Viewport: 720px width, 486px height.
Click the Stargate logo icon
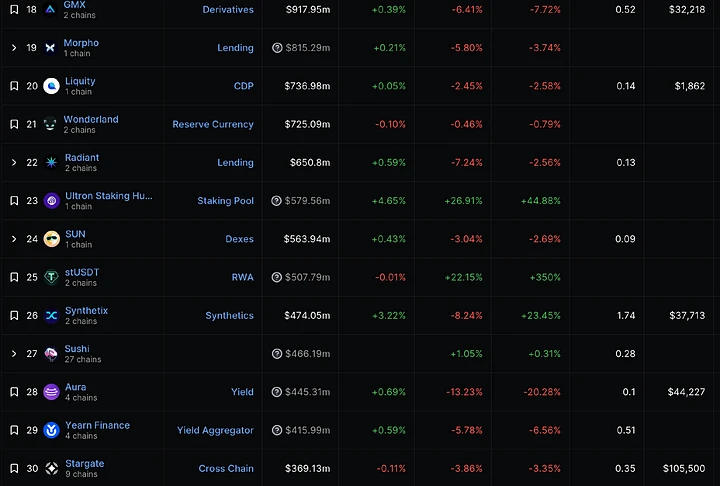(x=51, y=469)
